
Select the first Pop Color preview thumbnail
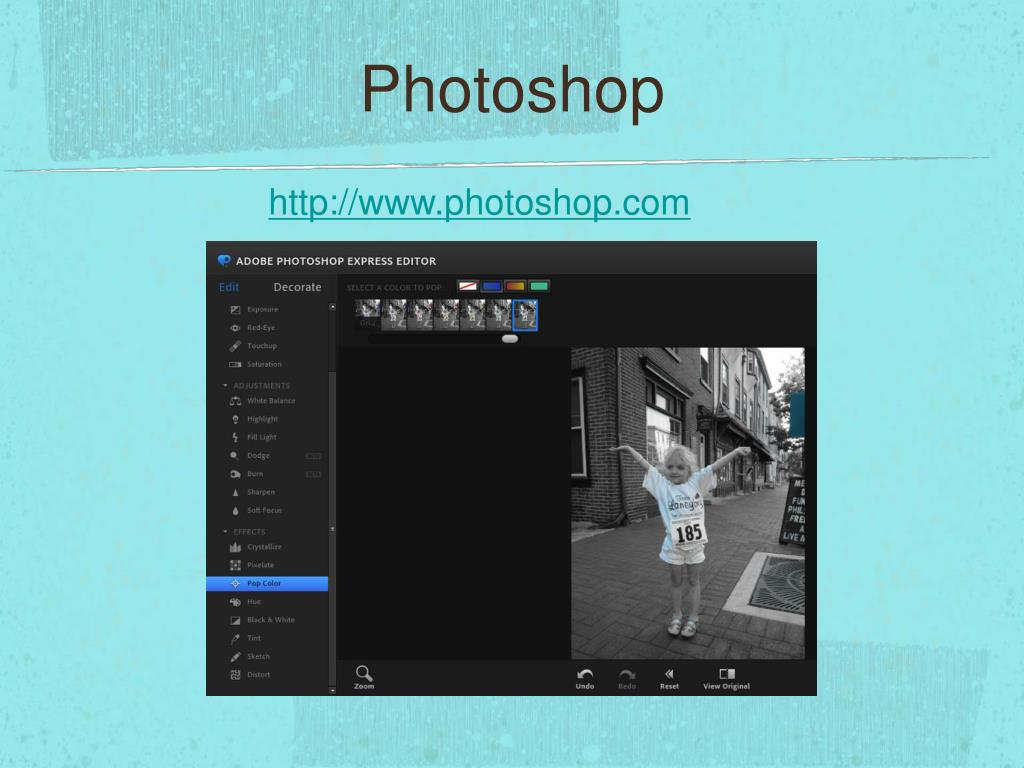pos(368,314)
